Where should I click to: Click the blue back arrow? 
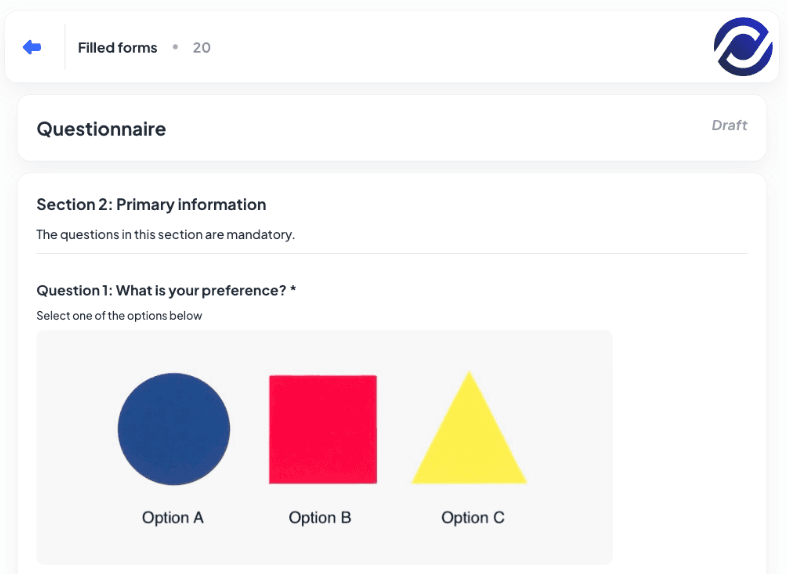tap(32, 47)
